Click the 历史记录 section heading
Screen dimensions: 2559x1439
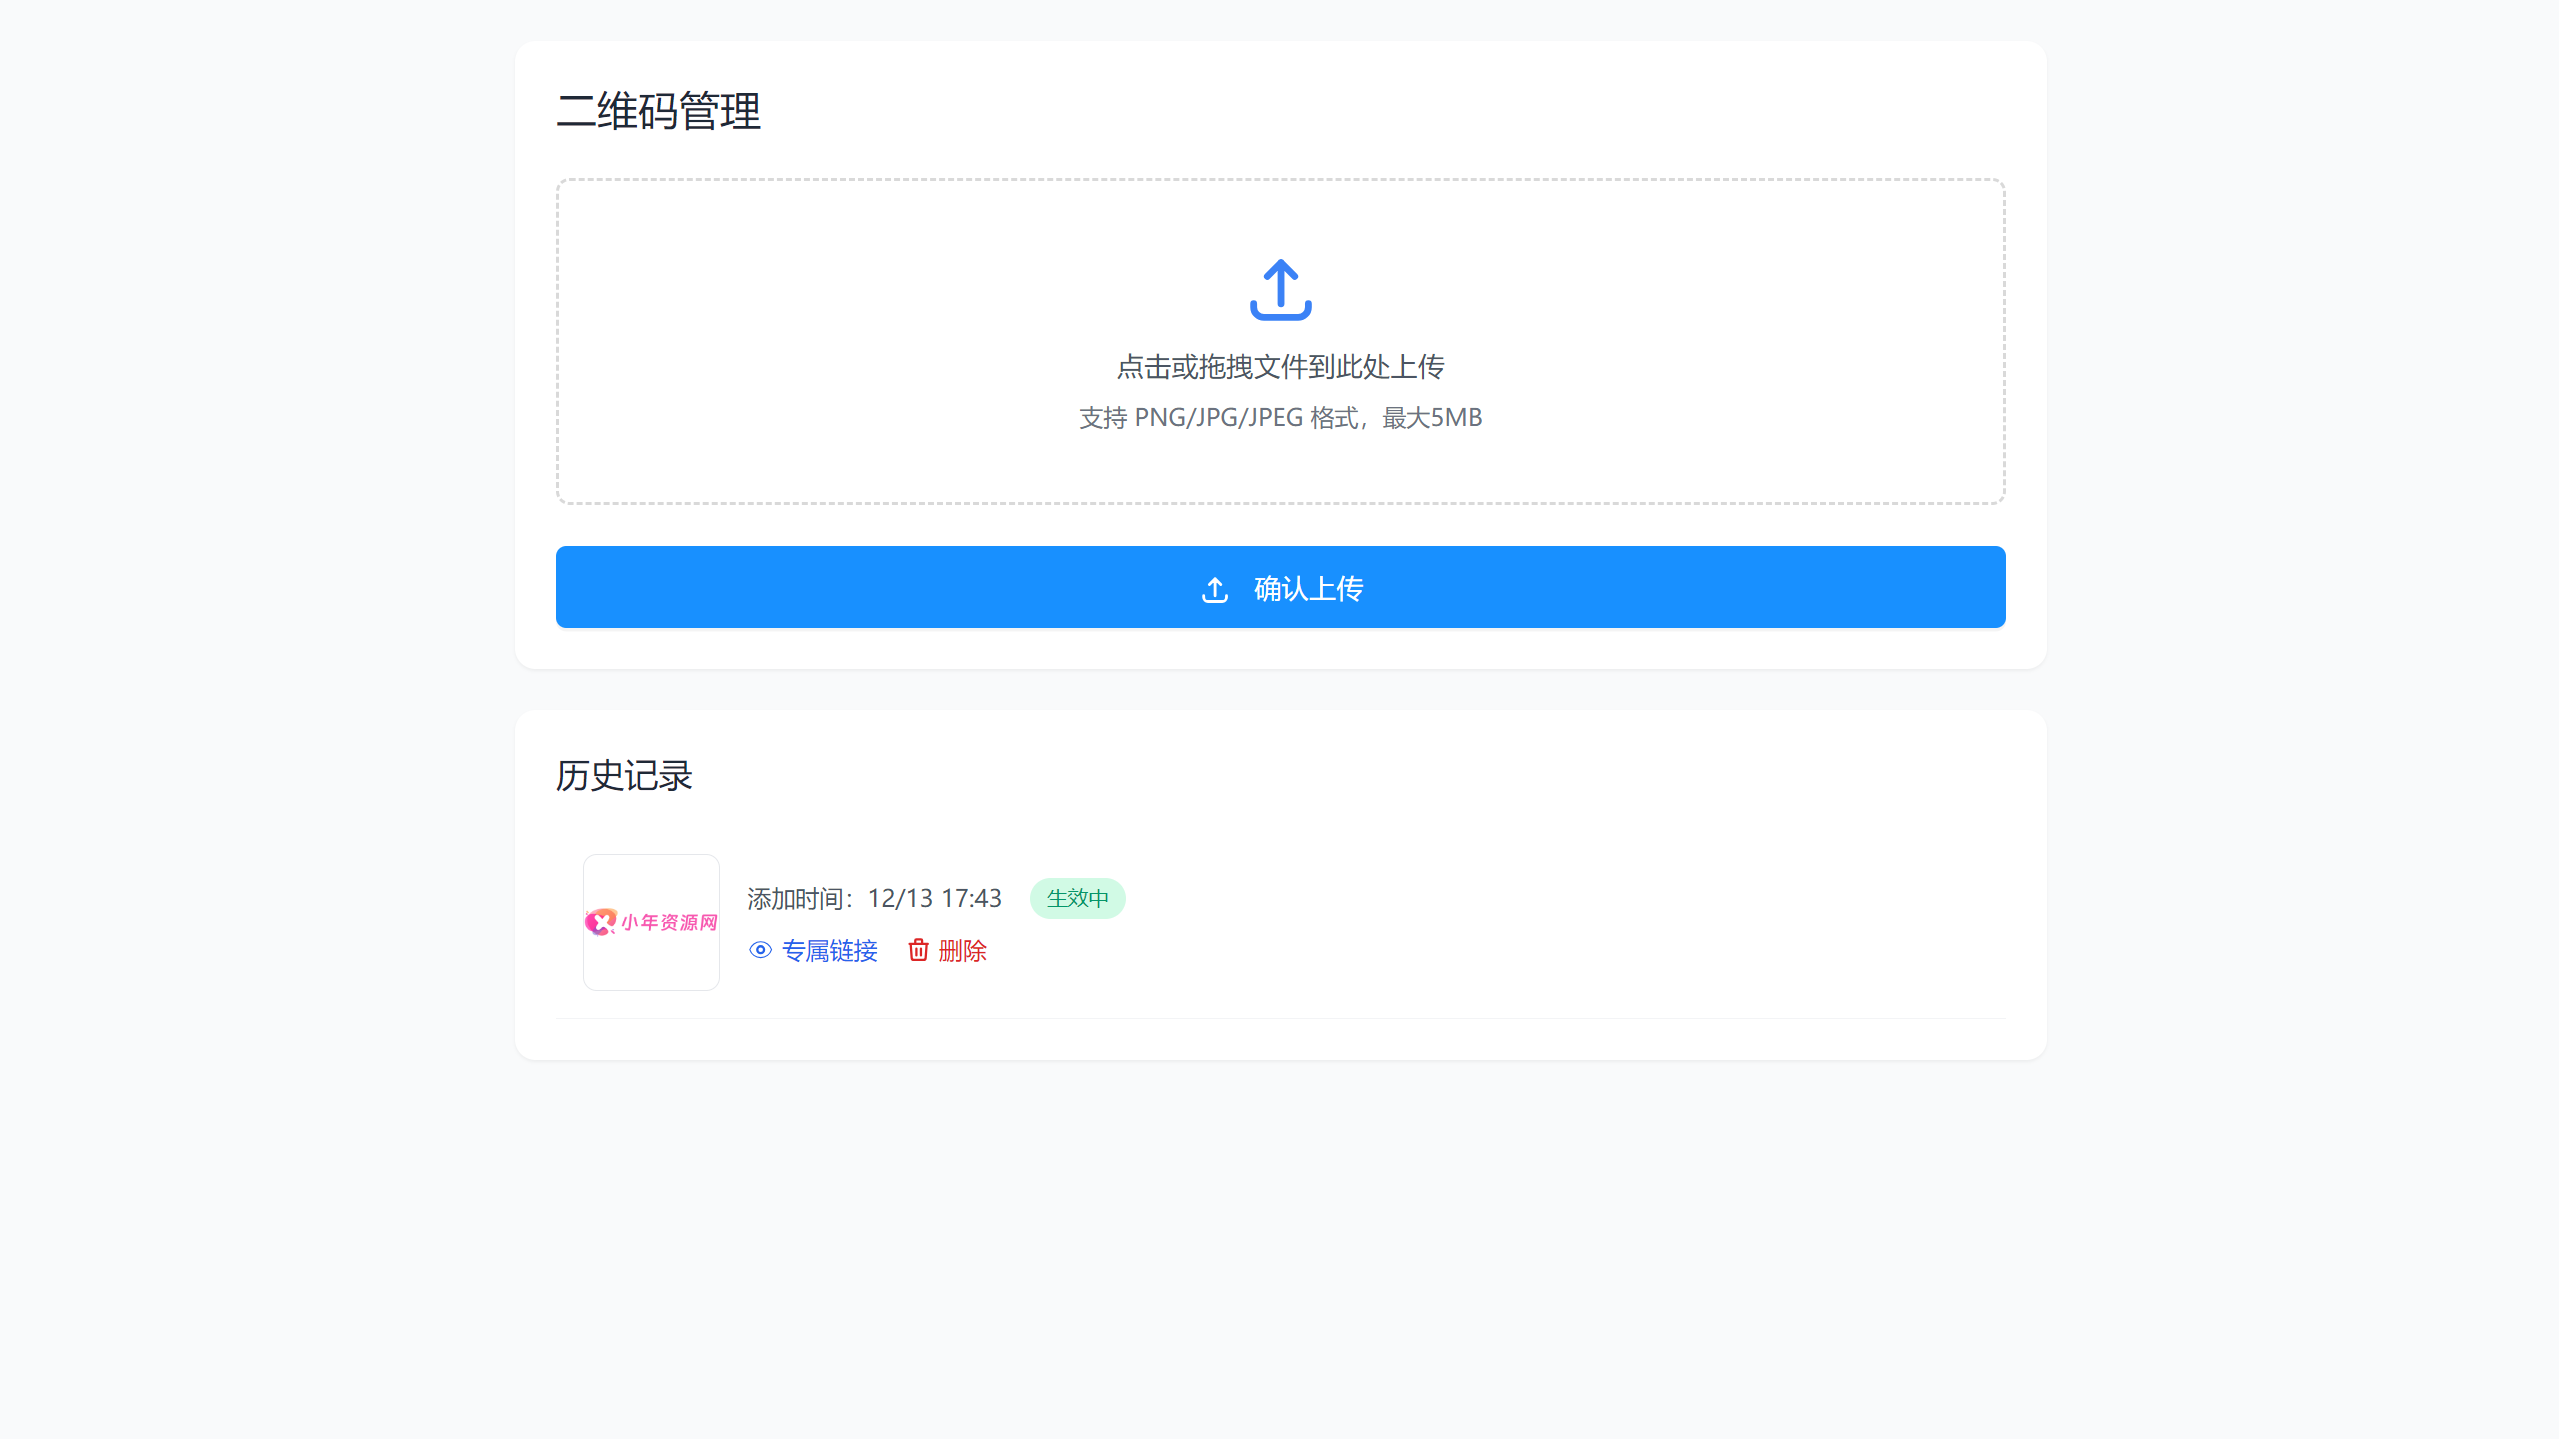point(624,775)
